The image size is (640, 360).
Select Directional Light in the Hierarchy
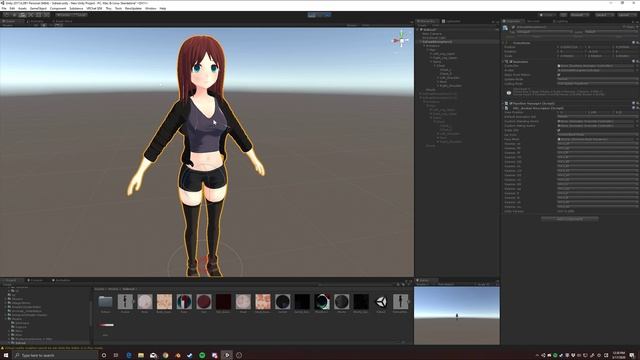click(433, 38)
